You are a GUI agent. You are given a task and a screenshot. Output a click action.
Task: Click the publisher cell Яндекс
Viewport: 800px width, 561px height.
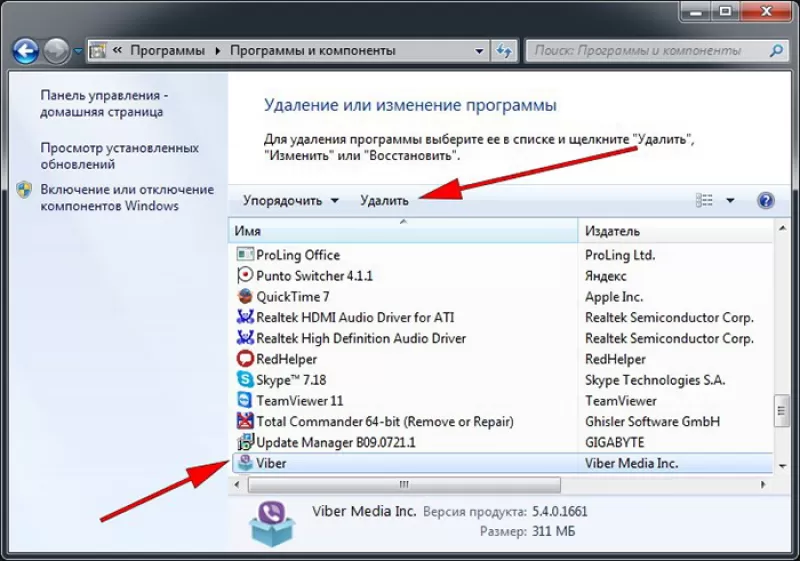point(606,276)
